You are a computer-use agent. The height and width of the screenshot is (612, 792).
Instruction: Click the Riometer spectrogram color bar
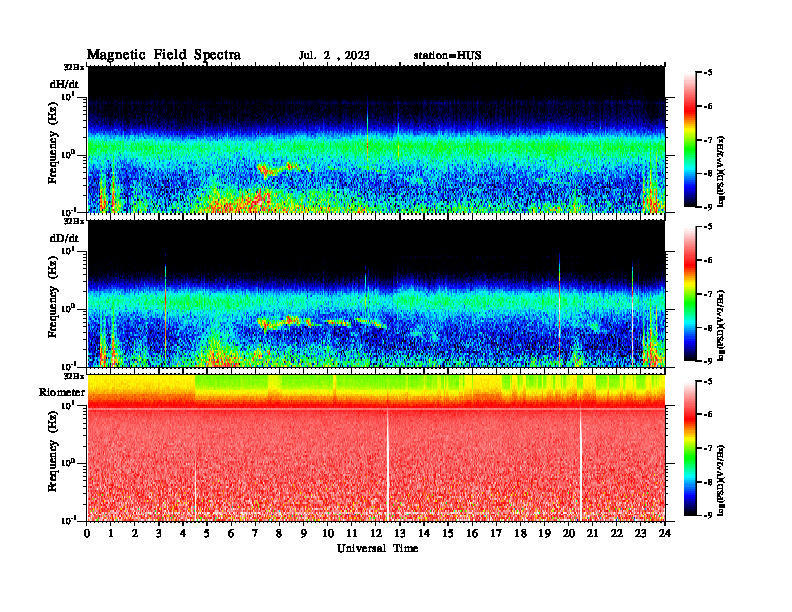click(x=690, y=448)
